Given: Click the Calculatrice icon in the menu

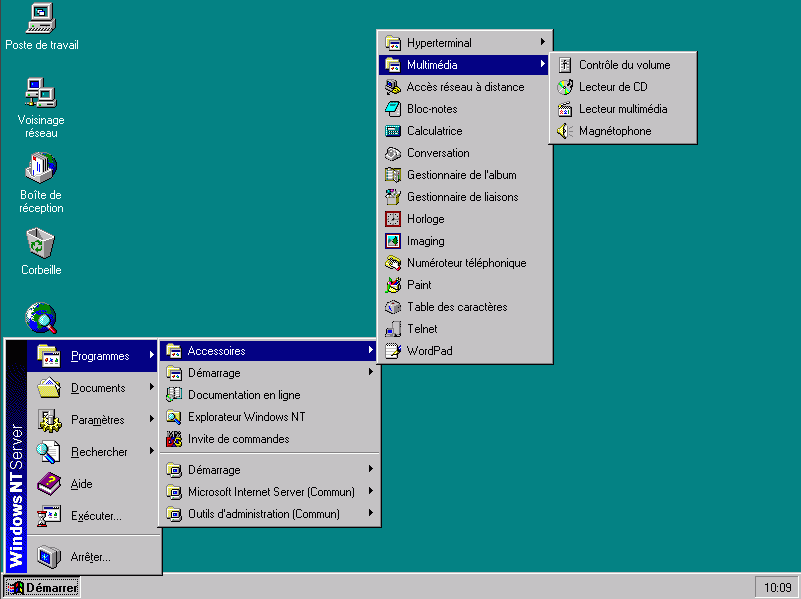Looking at the screenshot, I should pyautogui.click(x=393, y=131).
